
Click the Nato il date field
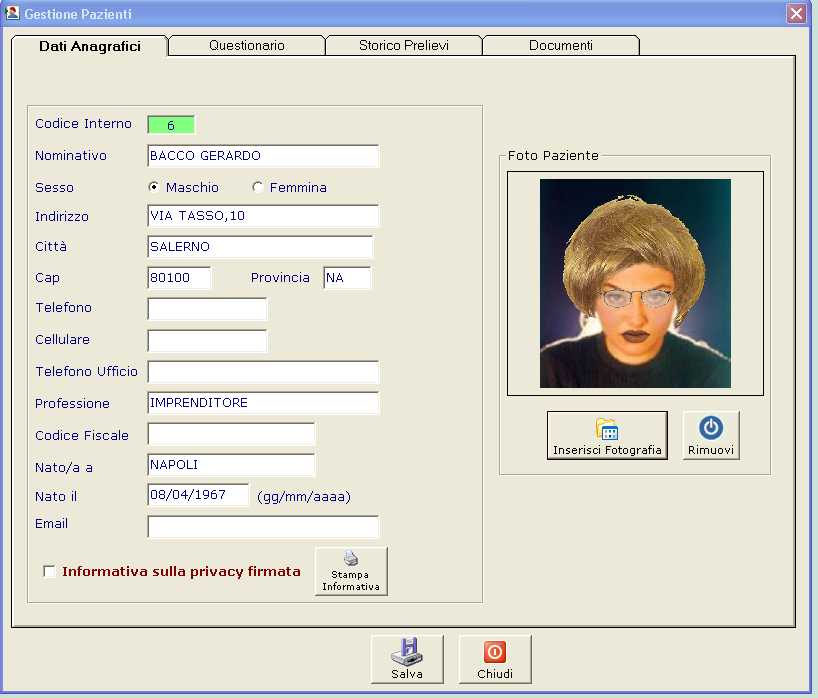coord(198,495)
